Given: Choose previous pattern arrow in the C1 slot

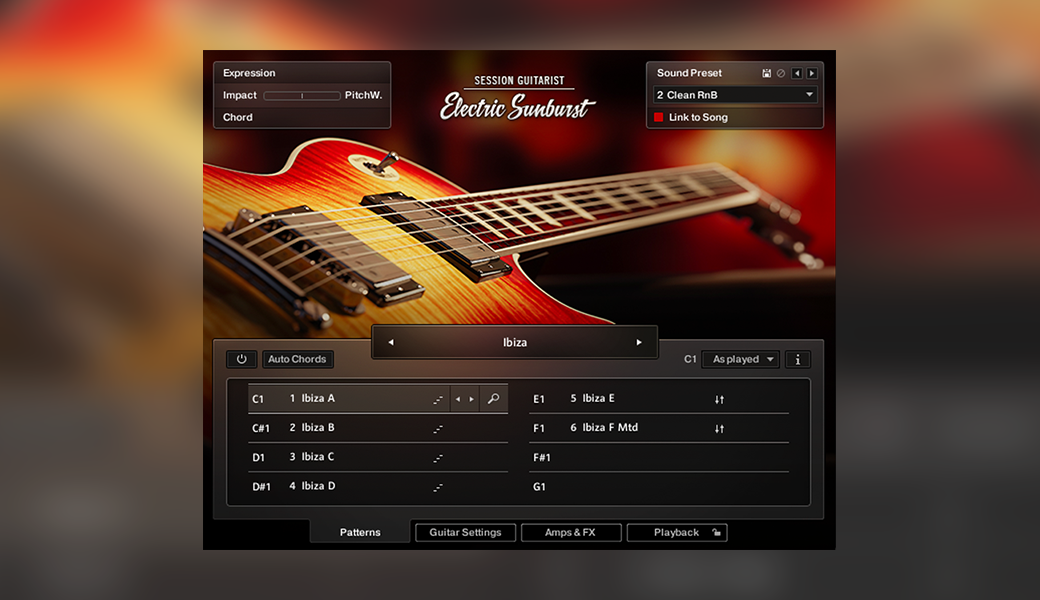Looking at the screenshot, I should (458, 399).
